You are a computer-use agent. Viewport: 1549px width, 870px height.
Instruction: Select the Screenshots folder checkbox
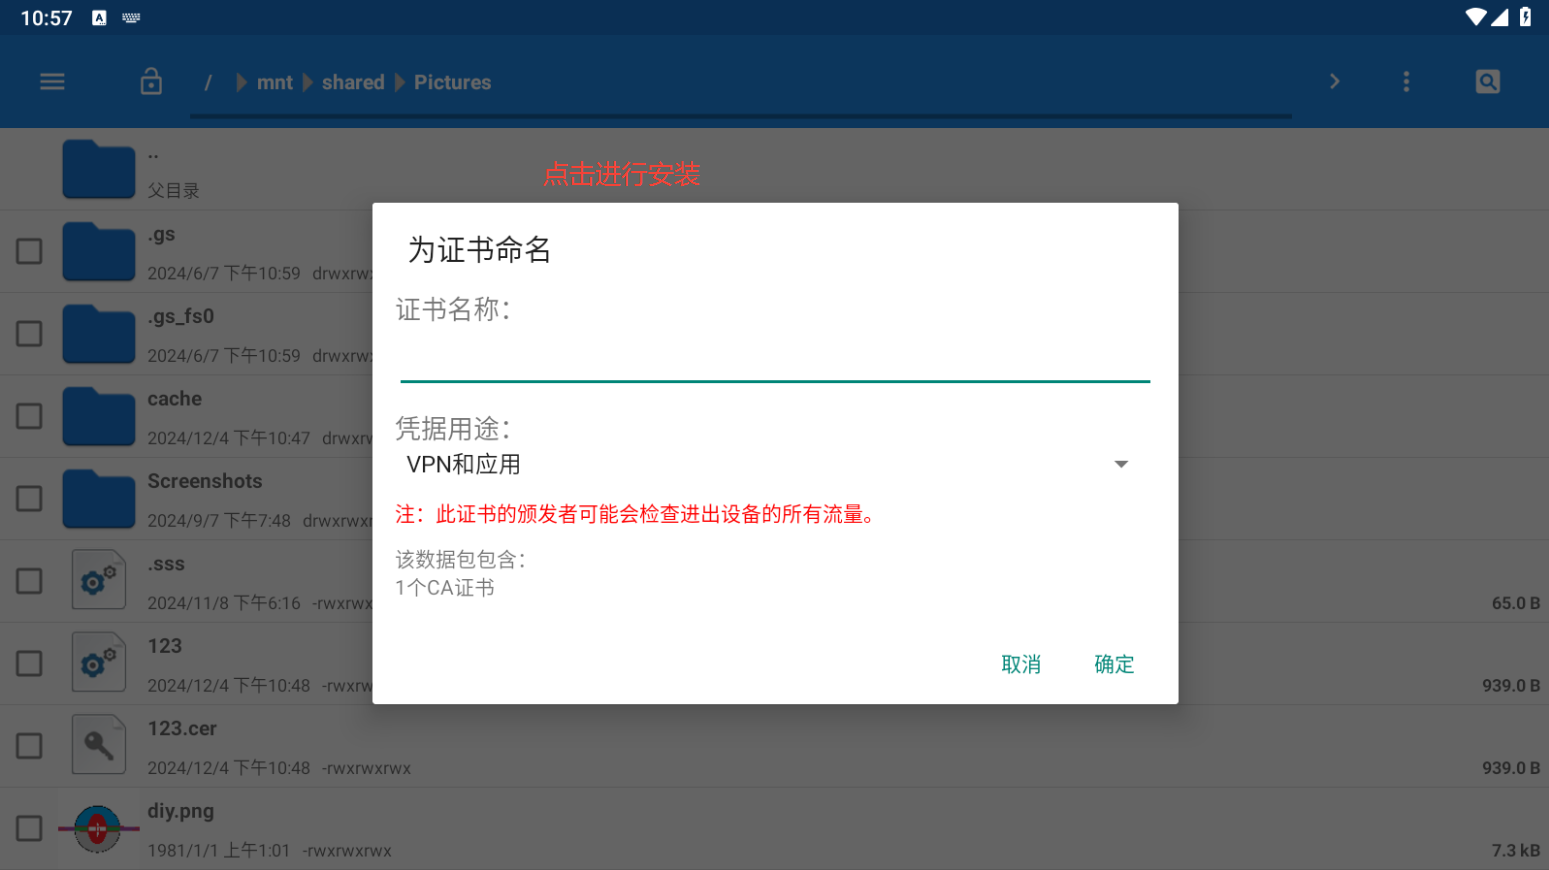point(29,499)
